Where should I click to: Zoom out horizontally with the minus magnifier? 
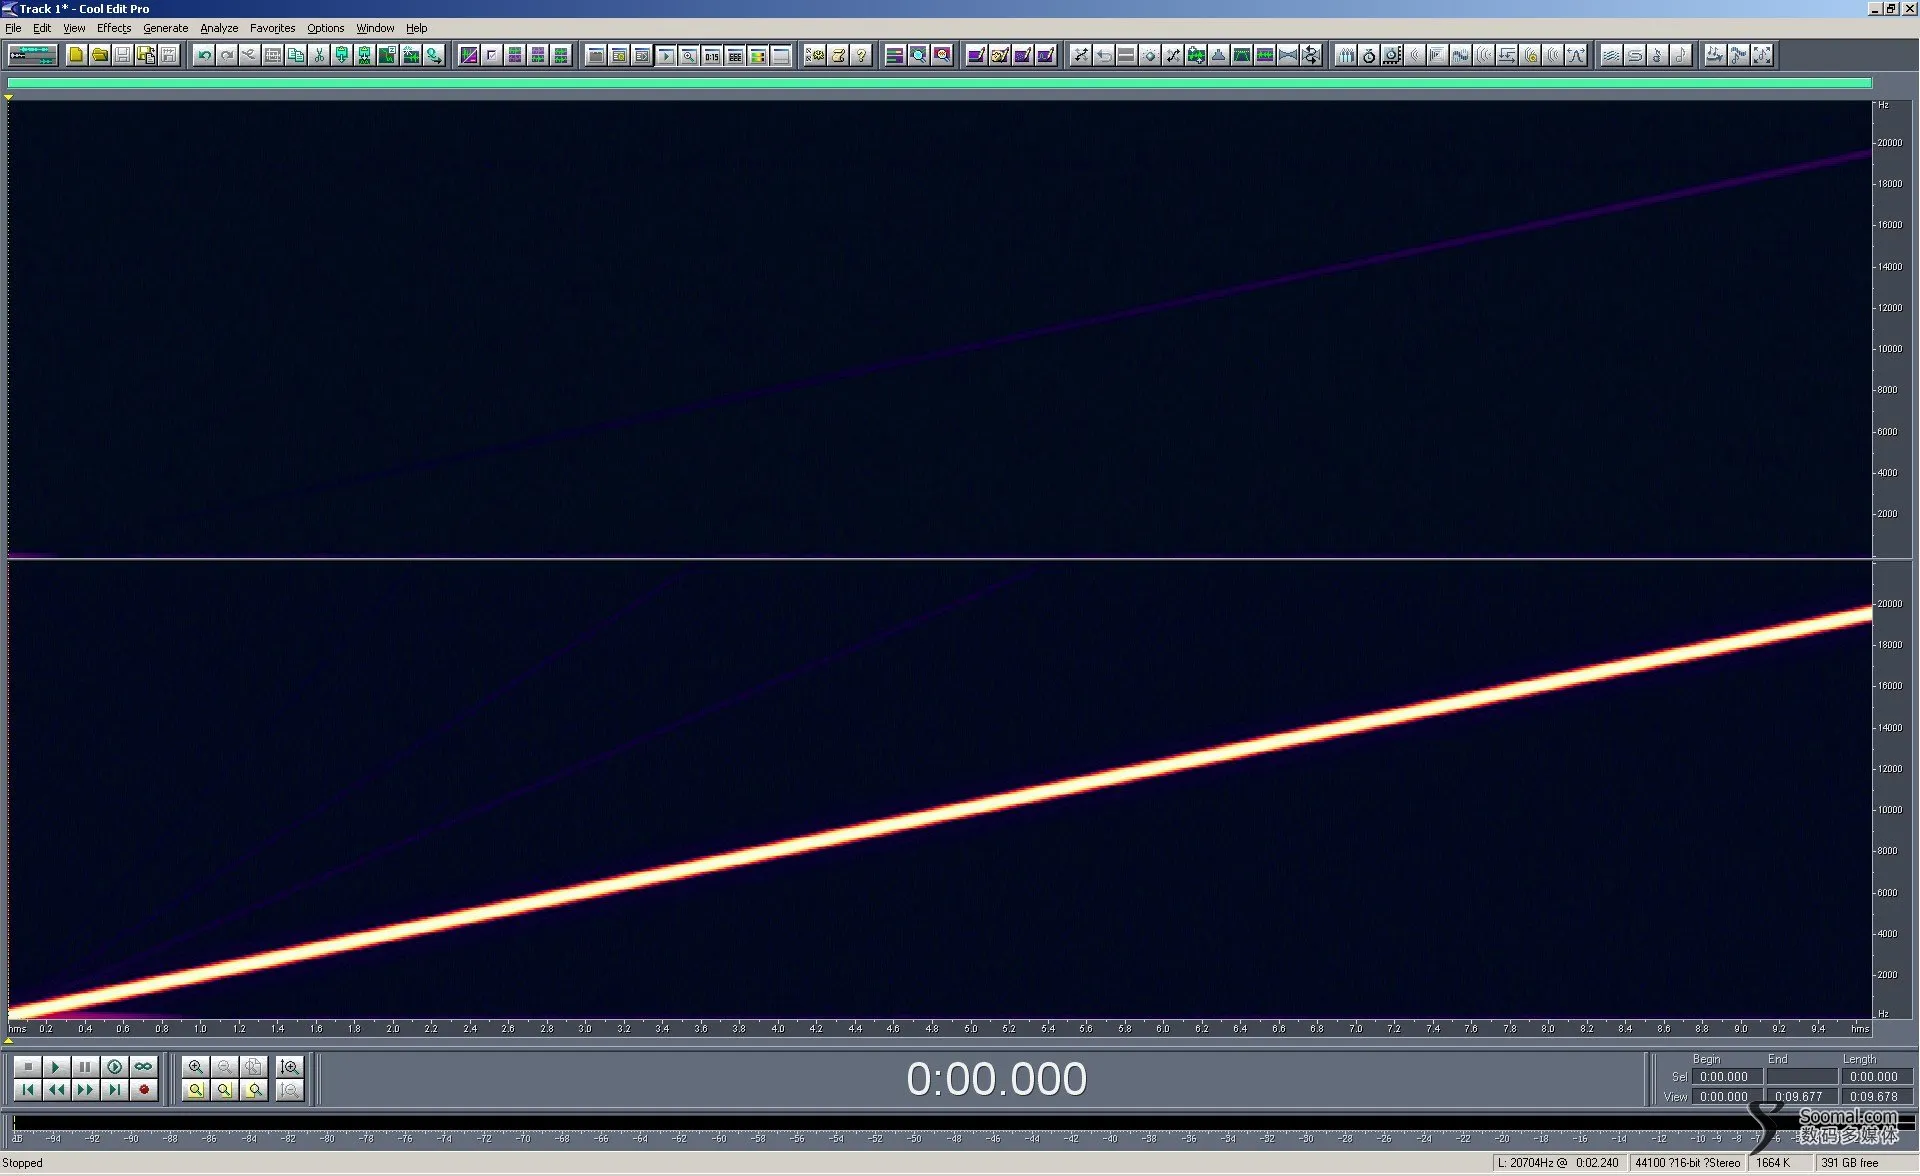(x=224, y=1067)
